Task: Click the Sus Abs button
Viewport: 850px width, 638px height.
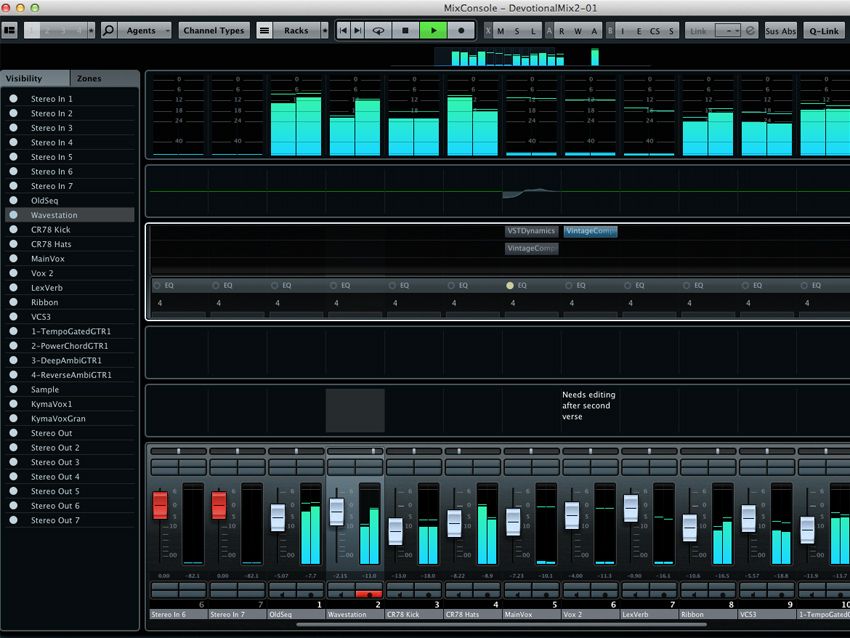Action: [x=780, y=30]
